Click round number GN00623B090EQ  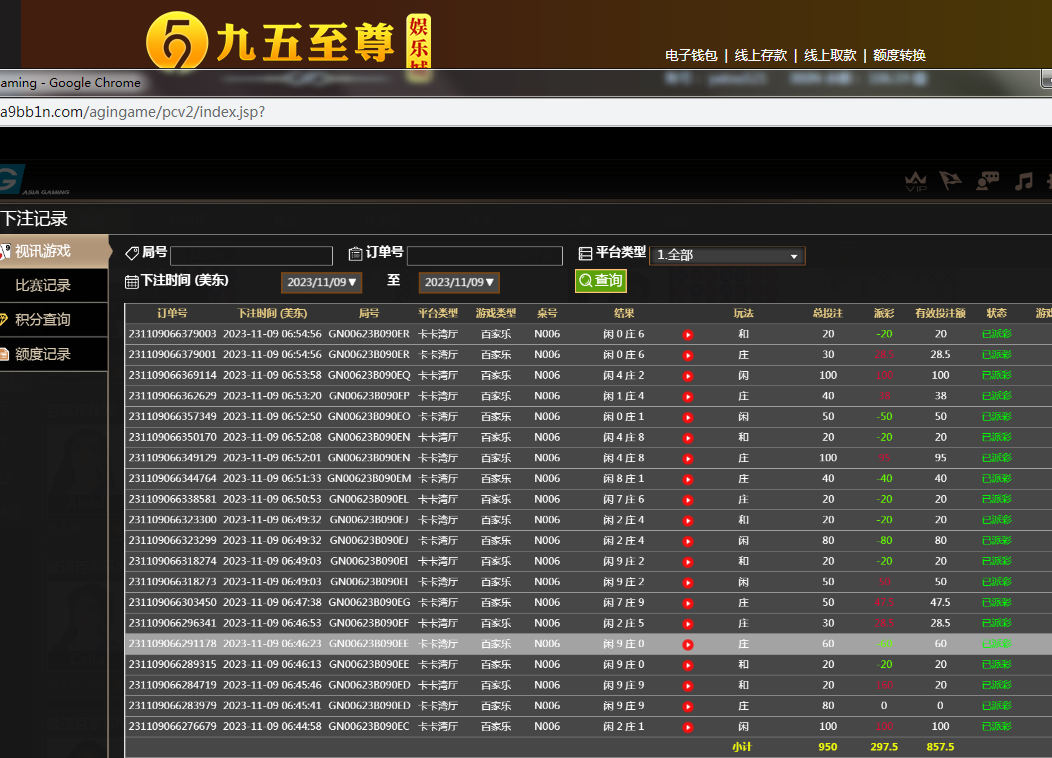click(x=369, y=375)
